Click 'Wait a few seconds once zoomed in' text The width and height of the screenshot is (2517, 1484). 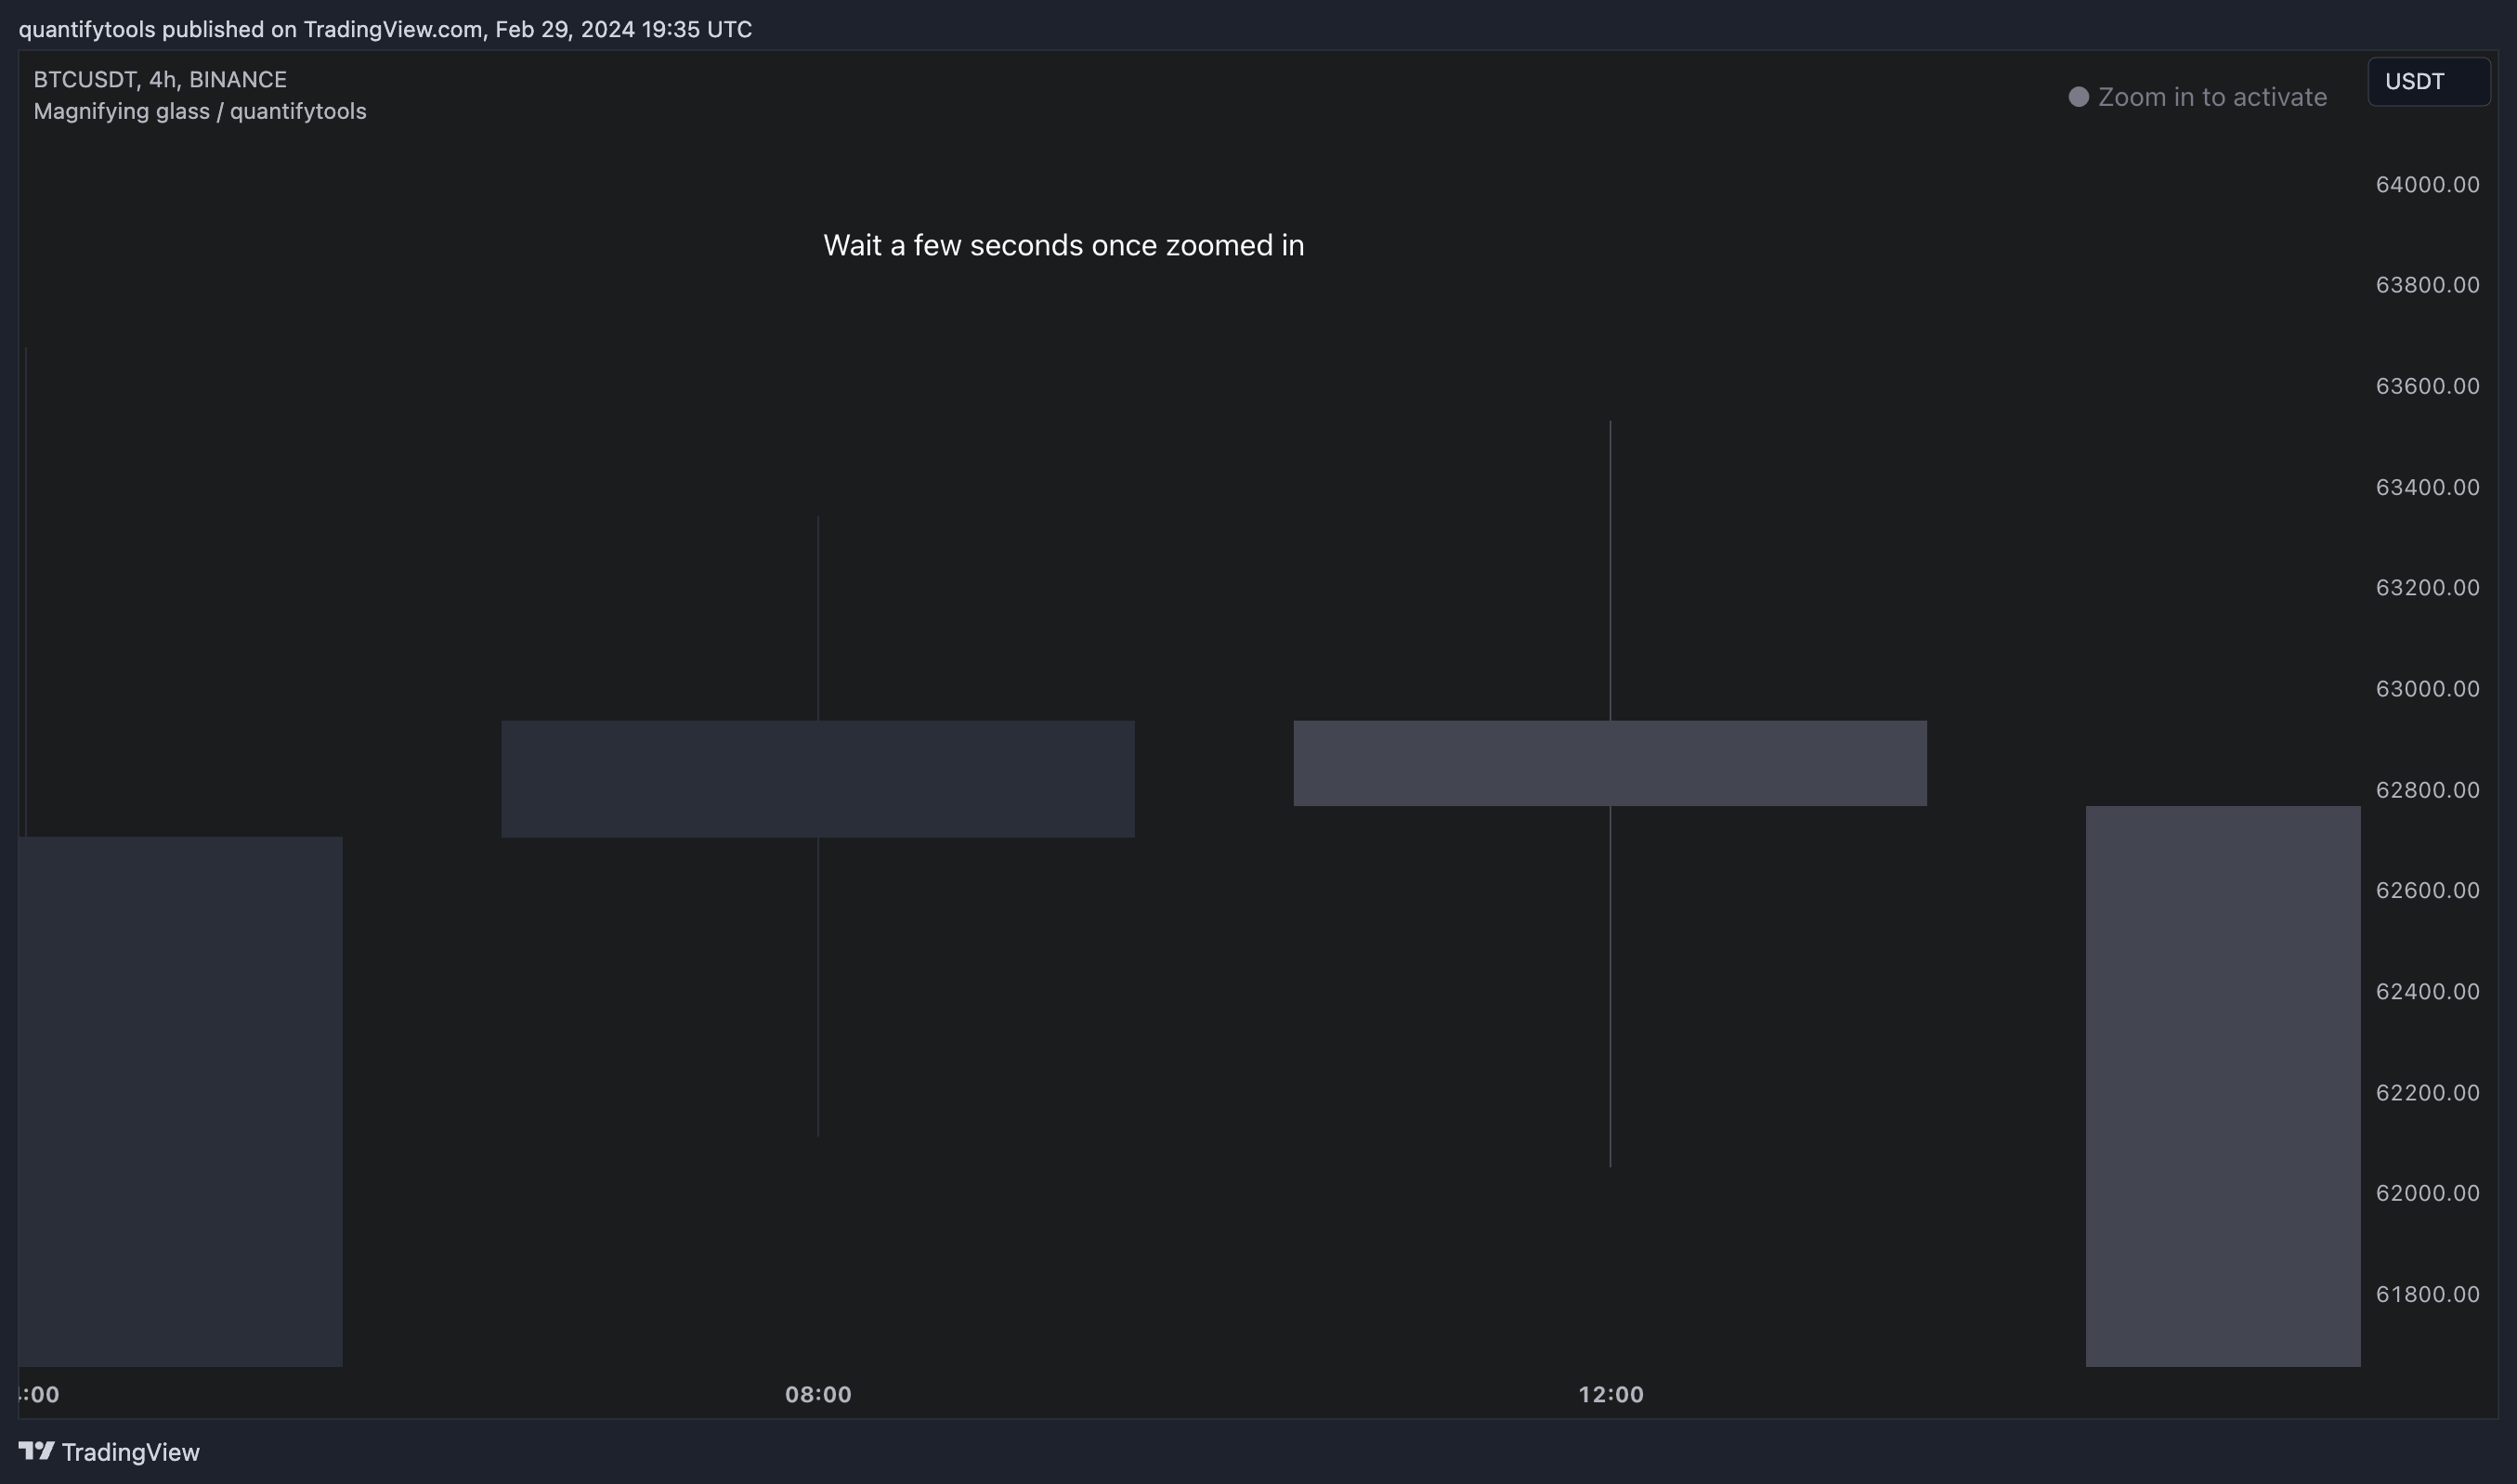click(1064, 245)
